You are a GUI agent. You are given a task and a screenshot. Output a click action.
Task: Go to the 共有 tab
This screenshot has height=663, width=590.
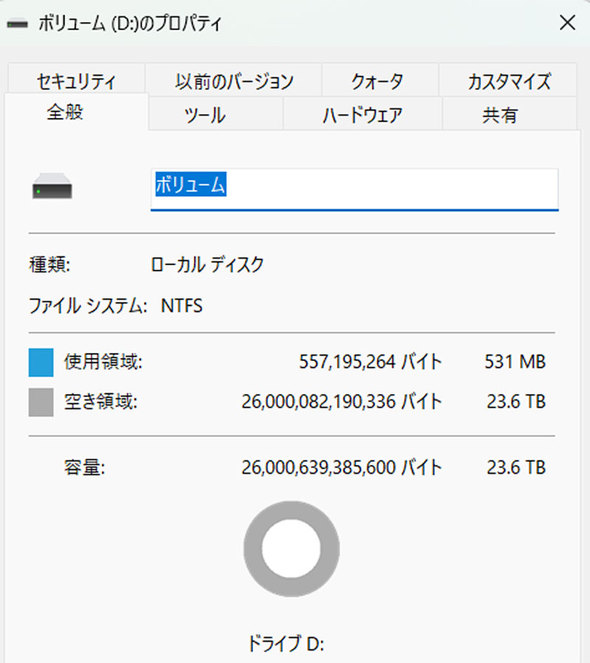pos(510,114)
